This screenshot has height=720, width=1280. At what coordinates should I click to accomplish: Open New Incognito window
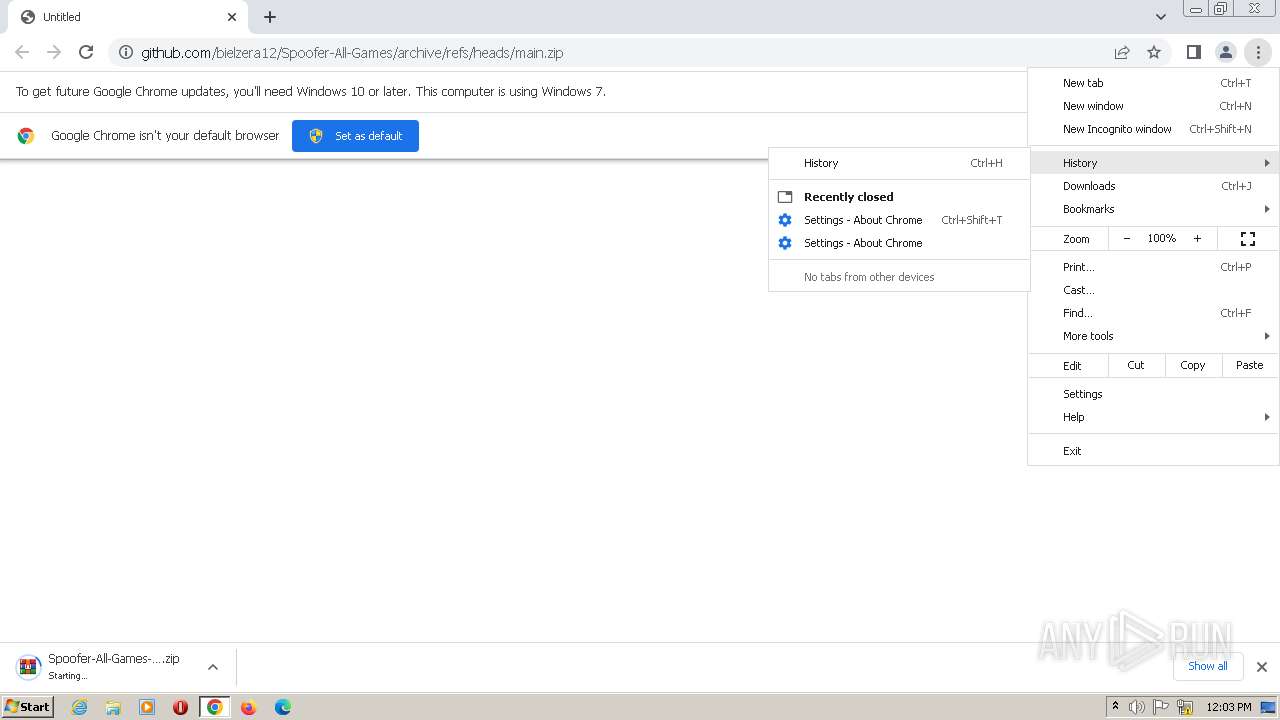click(x=1153, y=129)
